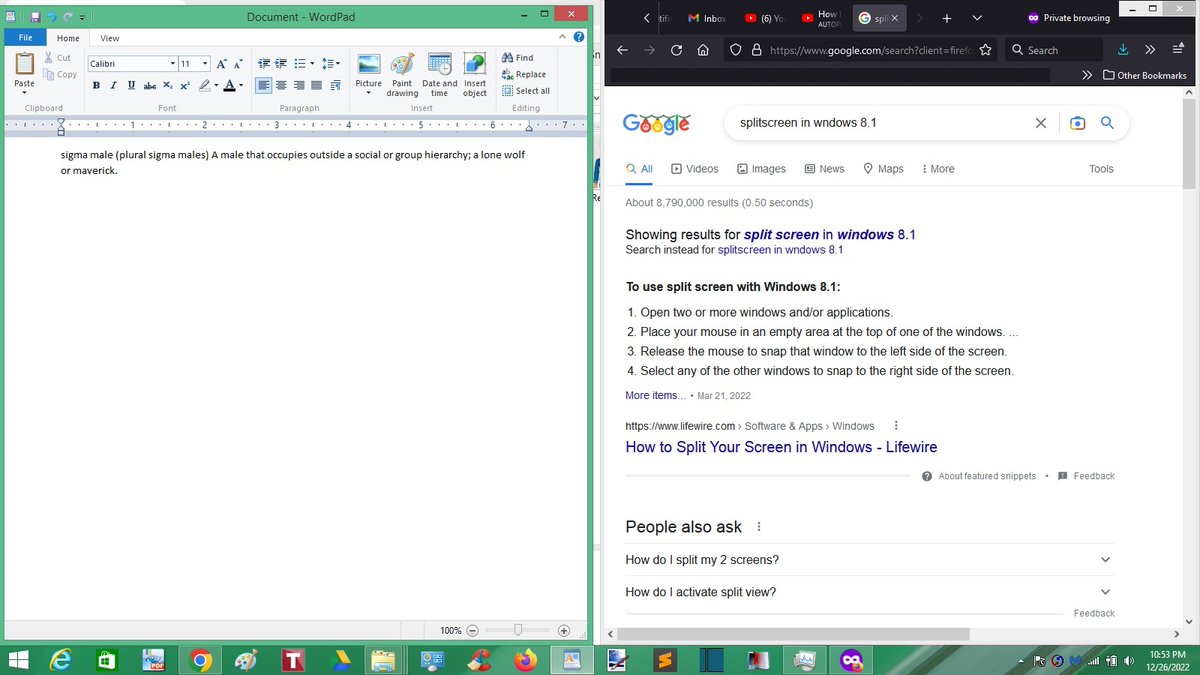Click the Save icon in WordPad title bar
The width and height of the screenshot is (1200, 675).
coord(35,17)
